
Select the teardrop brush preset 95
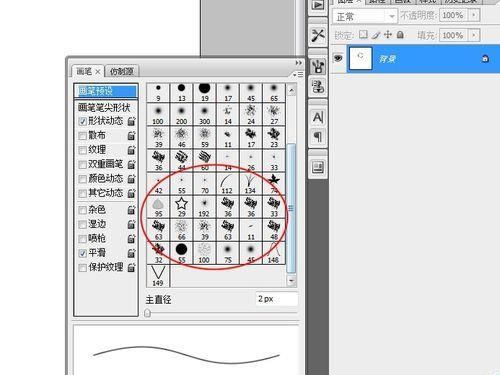(x=158, y=207)
